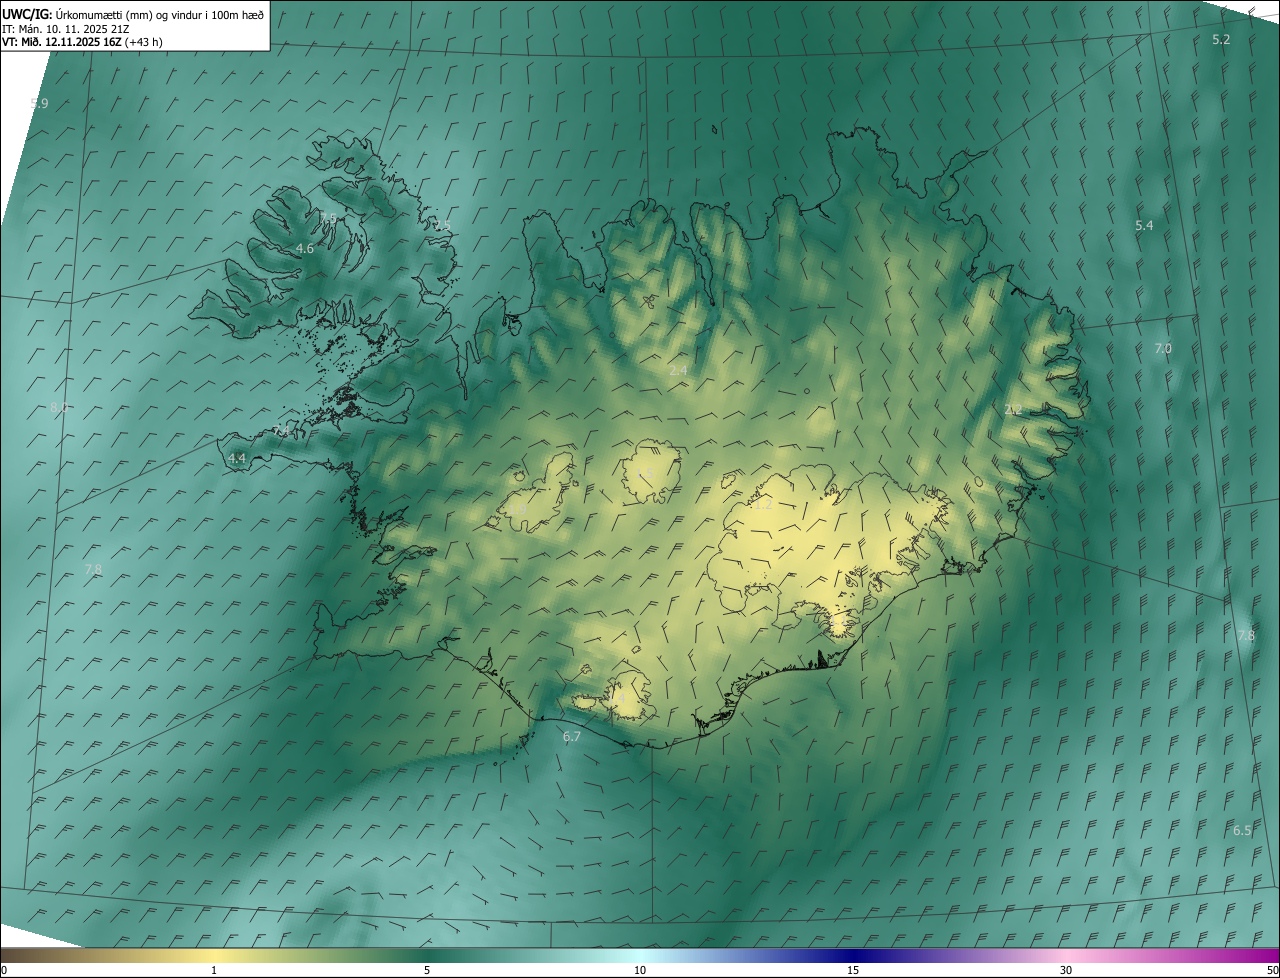Click the 6.7 value label off the south coast
The image size is (1280, 978).
(572, 736)
